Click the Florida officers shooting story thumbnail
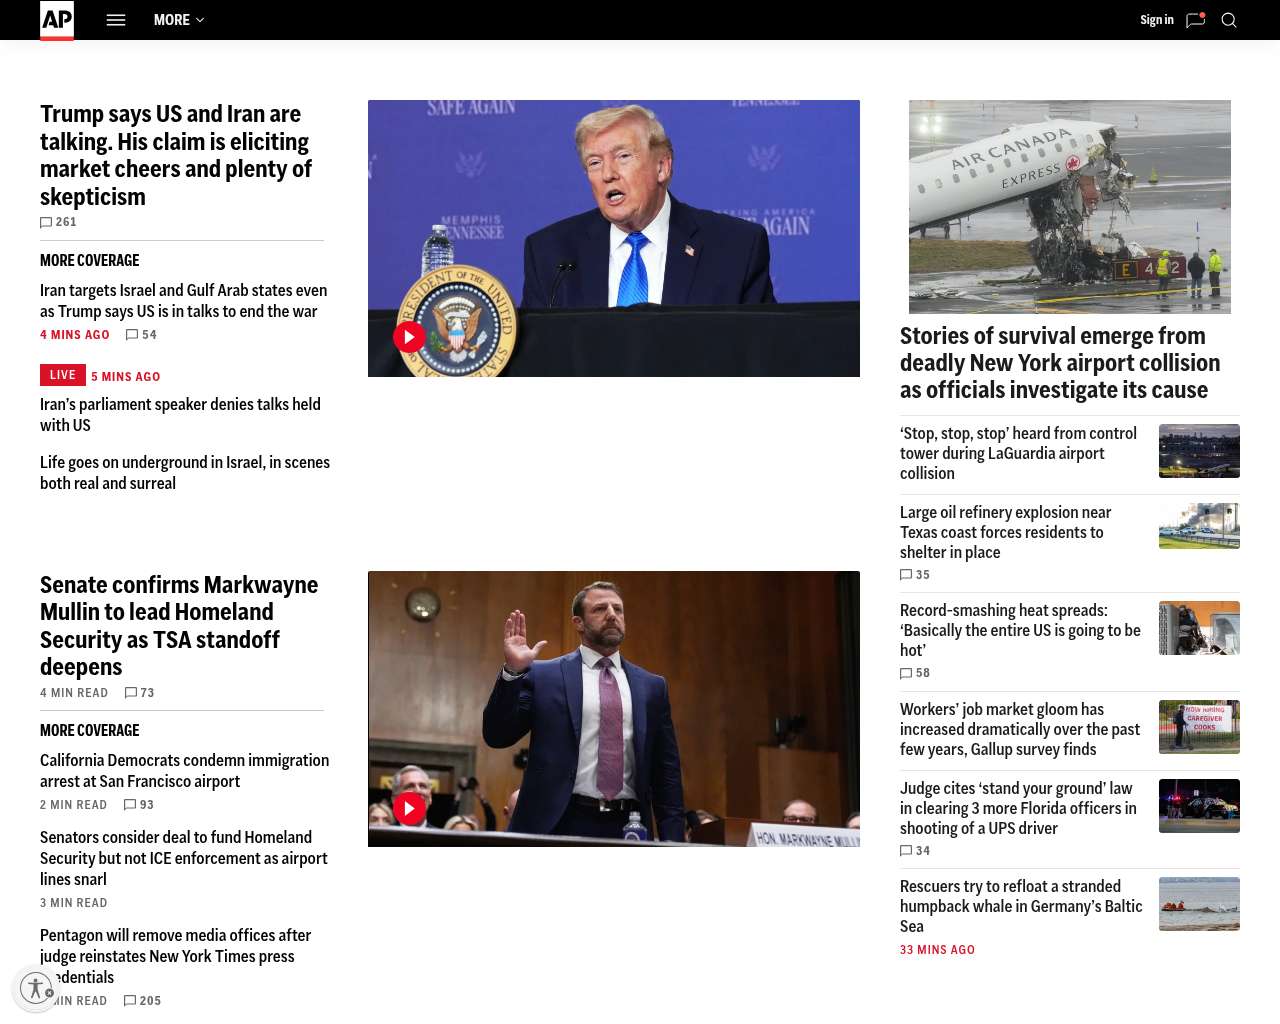 click(x=1199, y=806)
